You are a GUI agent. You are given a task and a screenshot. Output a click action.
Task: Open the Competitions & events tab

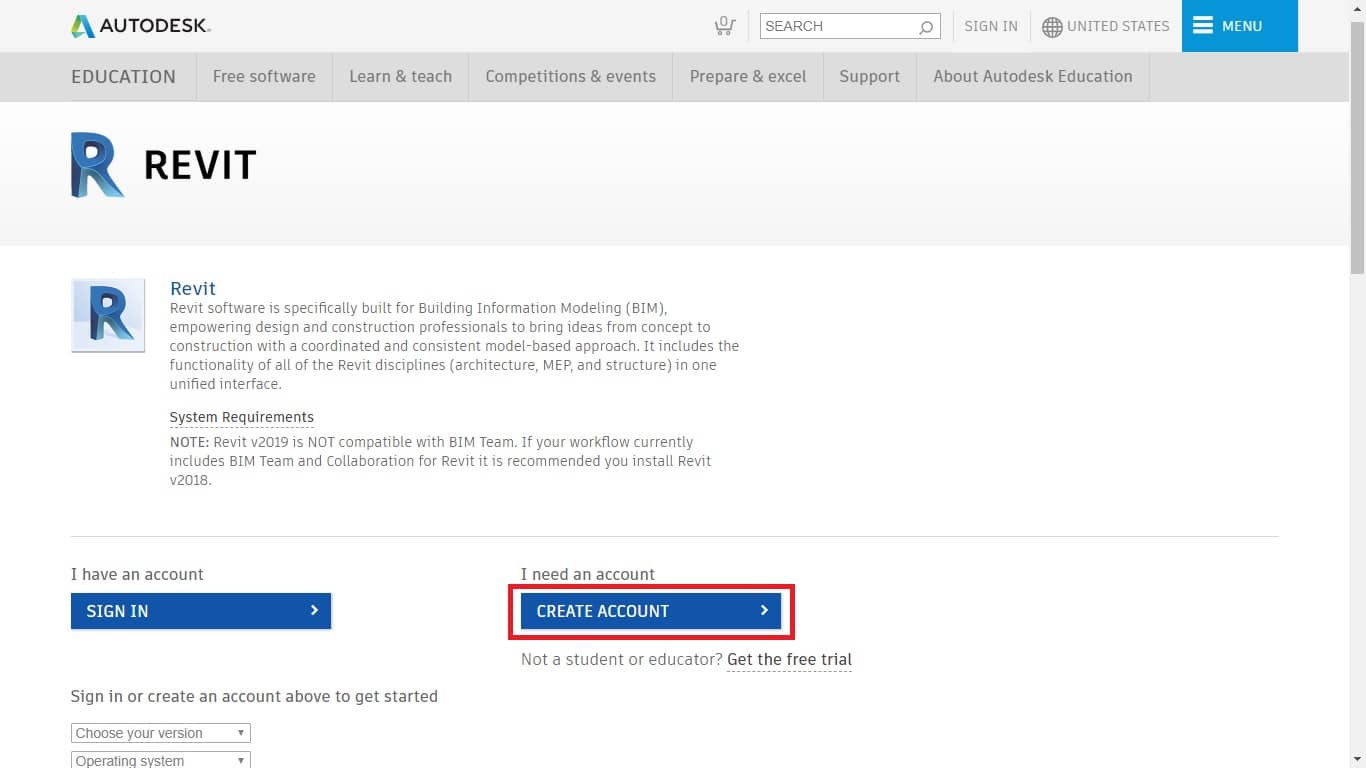point(571,77)
